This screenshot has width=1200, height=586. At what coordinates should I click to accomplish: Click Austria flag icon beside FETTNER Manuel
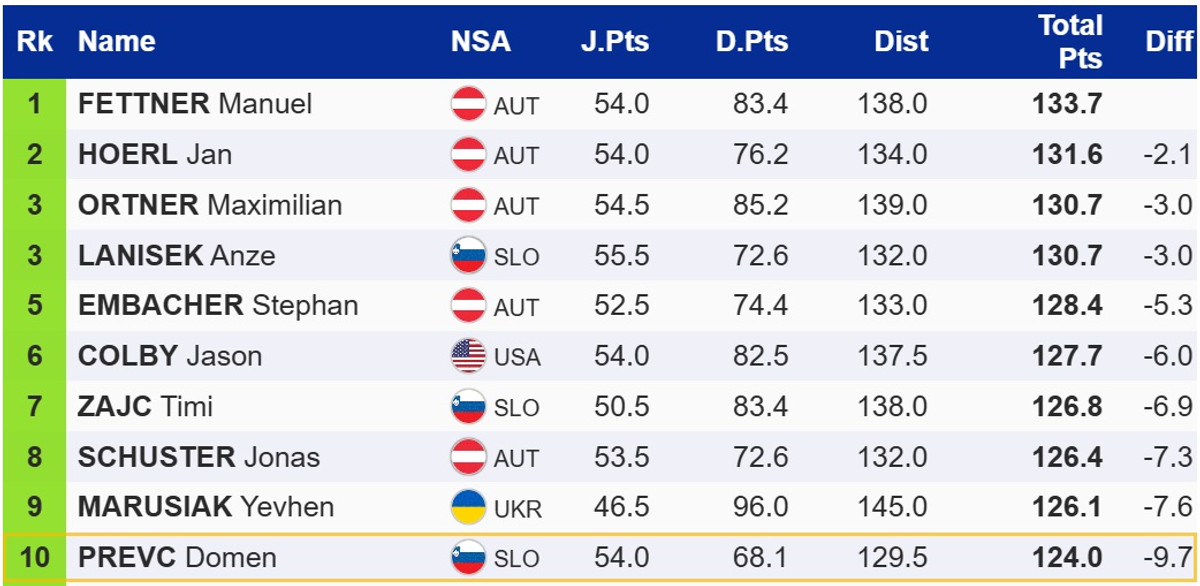click(468, 104)
